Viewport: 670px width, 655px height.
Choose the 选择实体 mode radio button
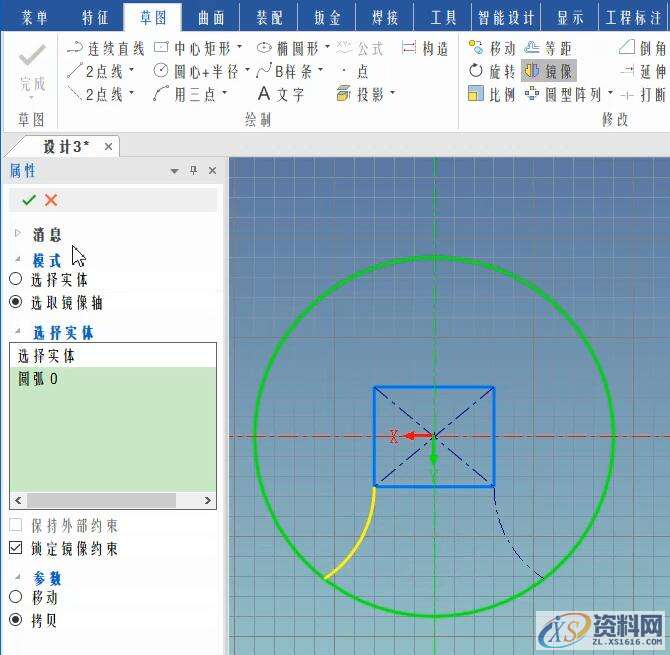(x=15, y=279)
